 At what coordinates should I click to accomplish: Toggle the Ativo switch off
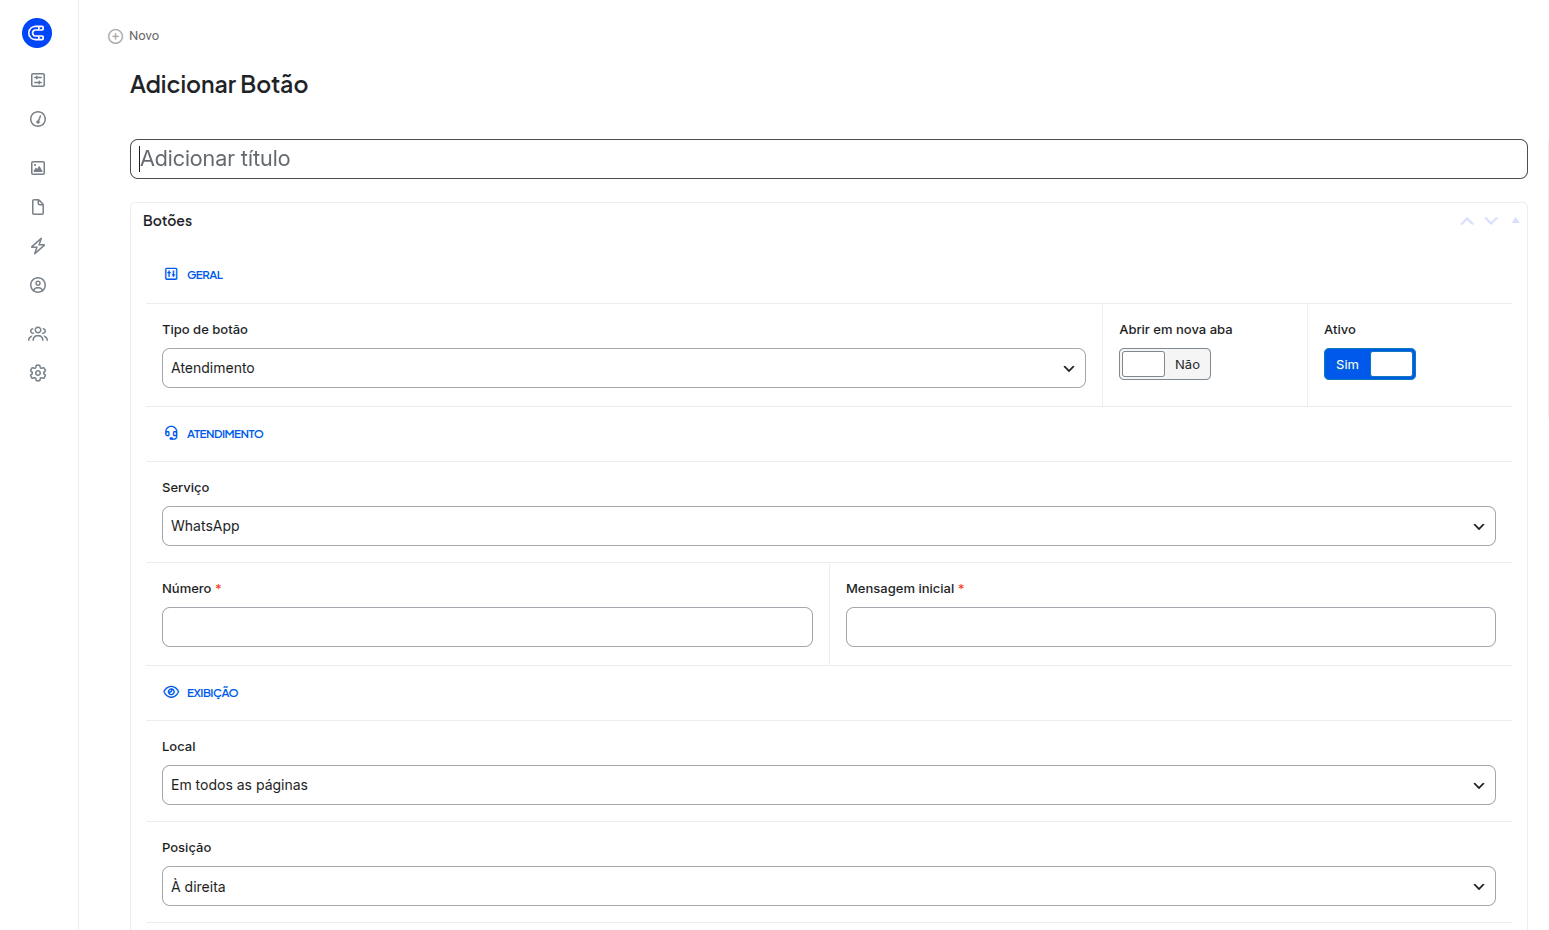[x=1370, y=364]
